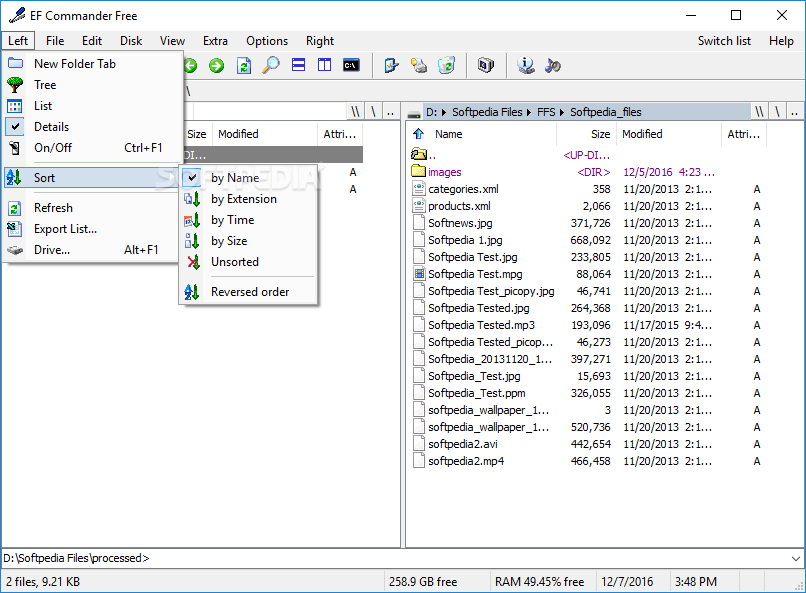Open command line history dropdown
The width and height of the screenshot is (806, 593).
pos(795,558)
